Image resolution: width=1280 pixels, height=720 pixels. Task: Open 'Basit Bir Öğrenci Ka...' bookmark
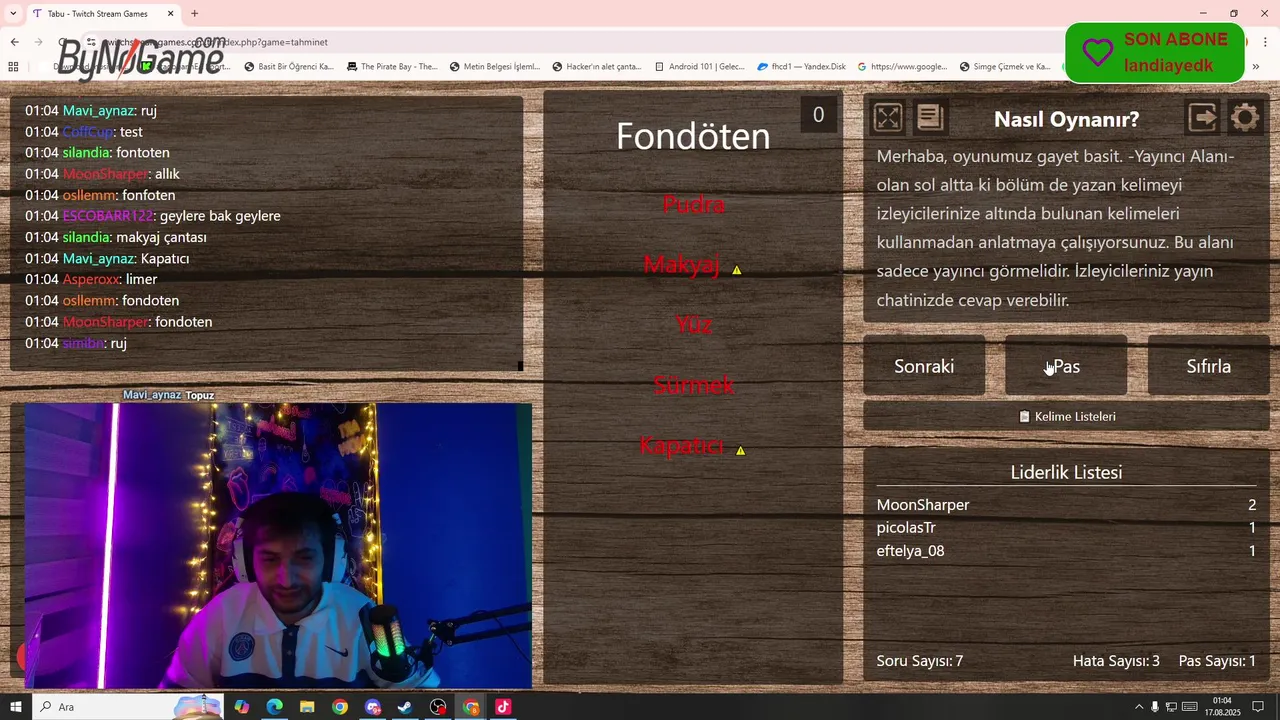(x=289, y=67)
